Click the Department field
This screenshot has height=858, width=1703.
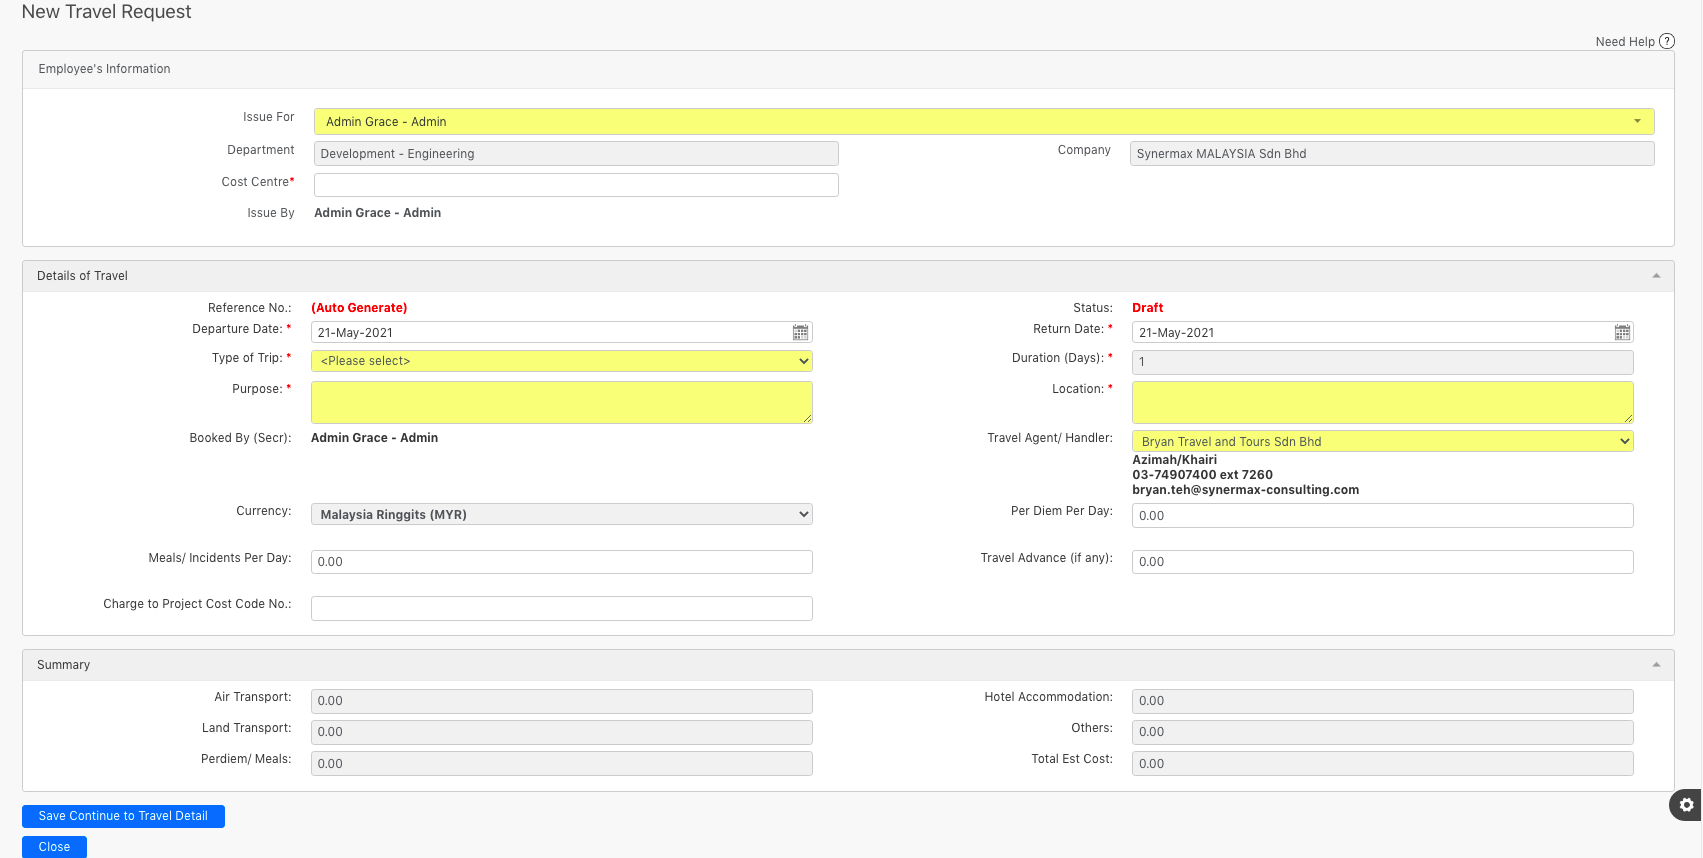point(576,153)
